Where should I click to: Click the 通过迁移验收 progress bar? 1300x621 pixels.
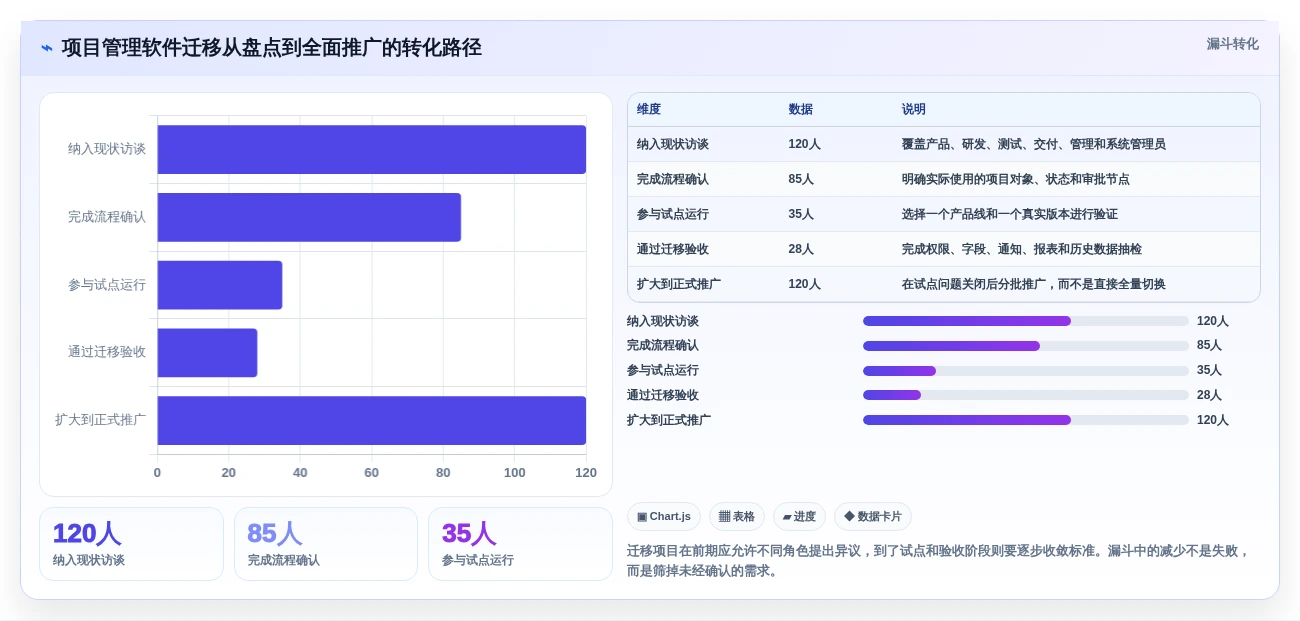pos(1026,395)
